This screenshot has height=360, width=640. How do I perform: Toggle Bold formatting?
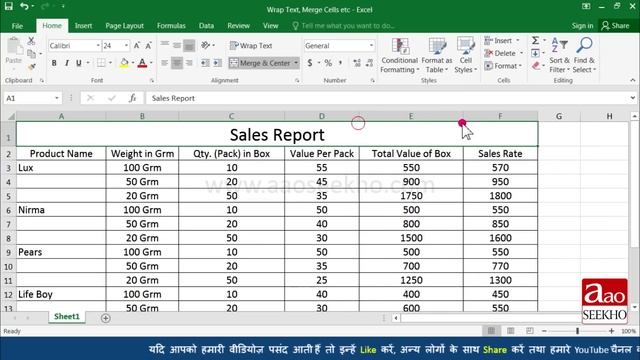pos(54,63)
